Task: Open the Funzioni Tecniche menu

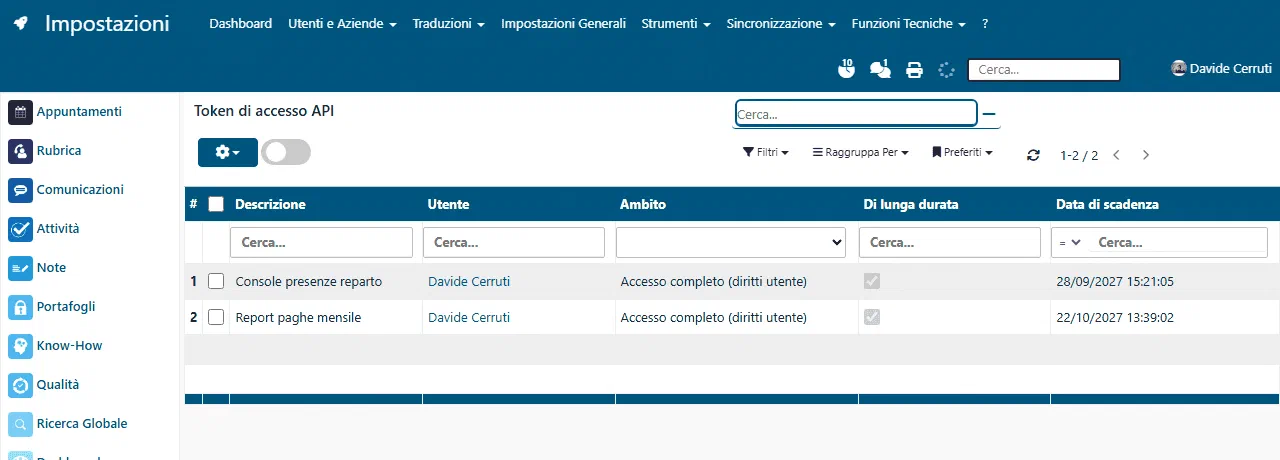Action: click(x=909, y=24)
